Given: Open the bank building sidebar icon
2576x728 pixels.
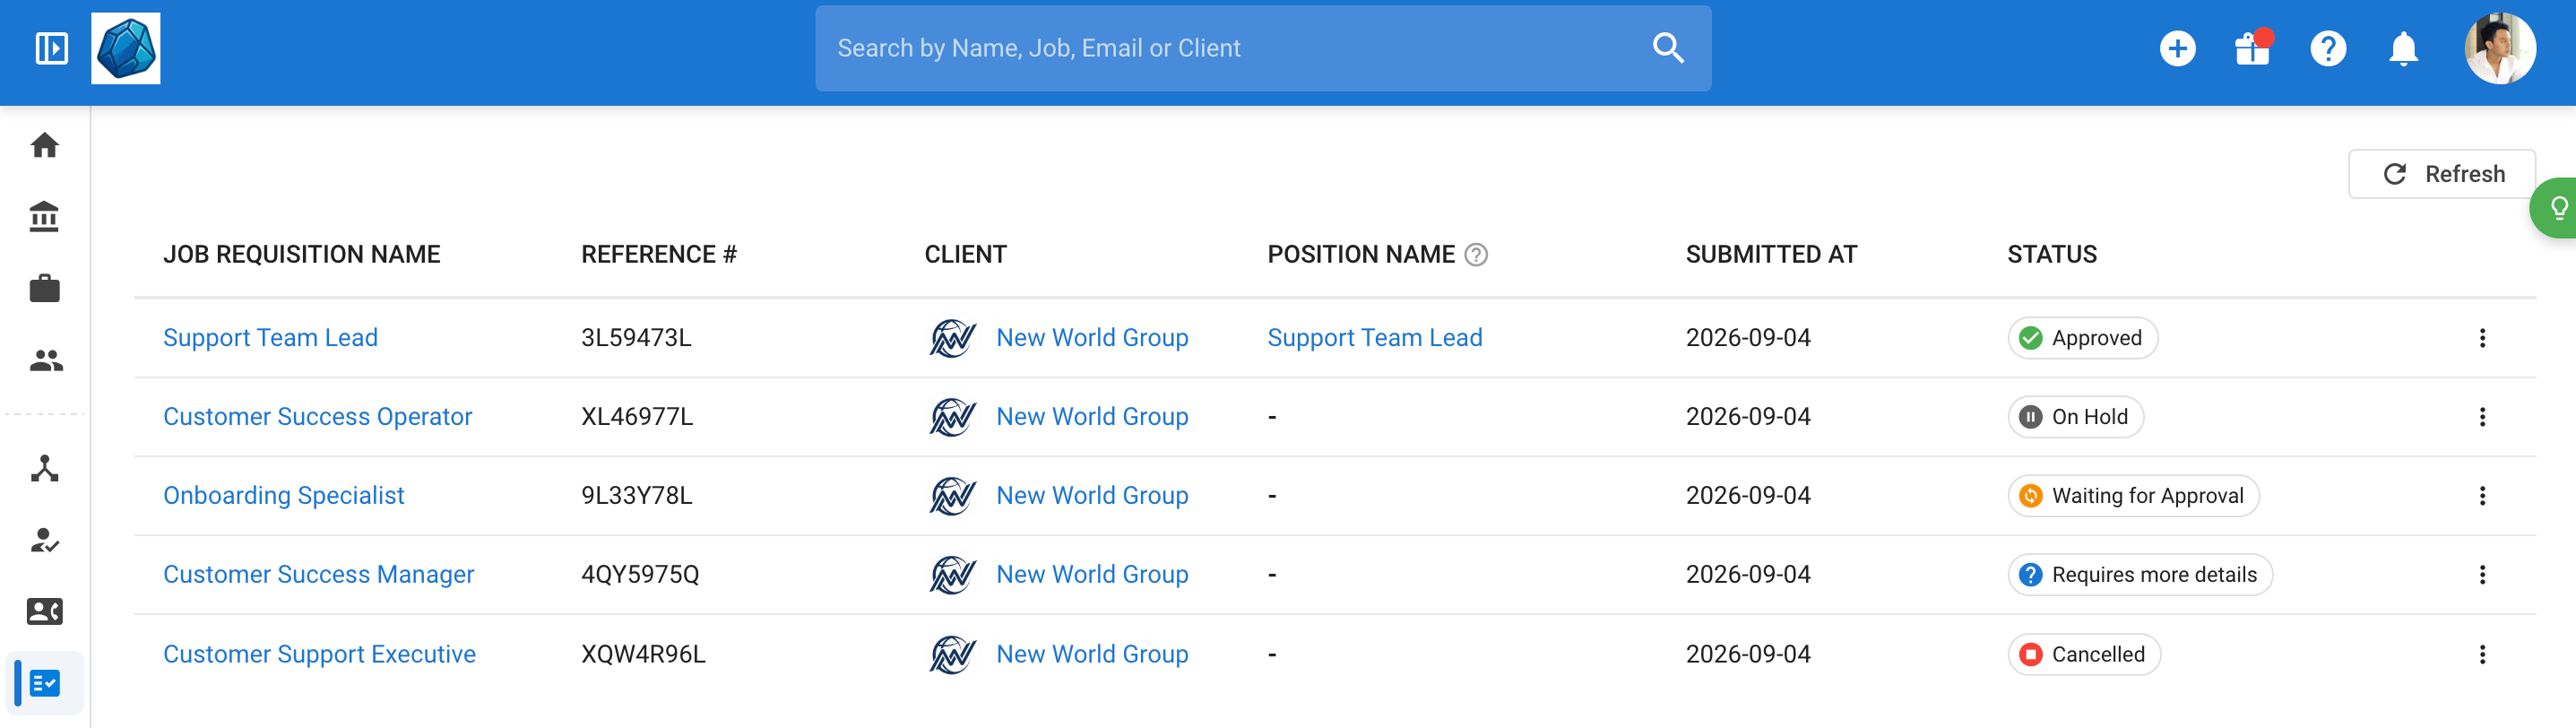Looking at the screenshot, I should tap(45, 216).
